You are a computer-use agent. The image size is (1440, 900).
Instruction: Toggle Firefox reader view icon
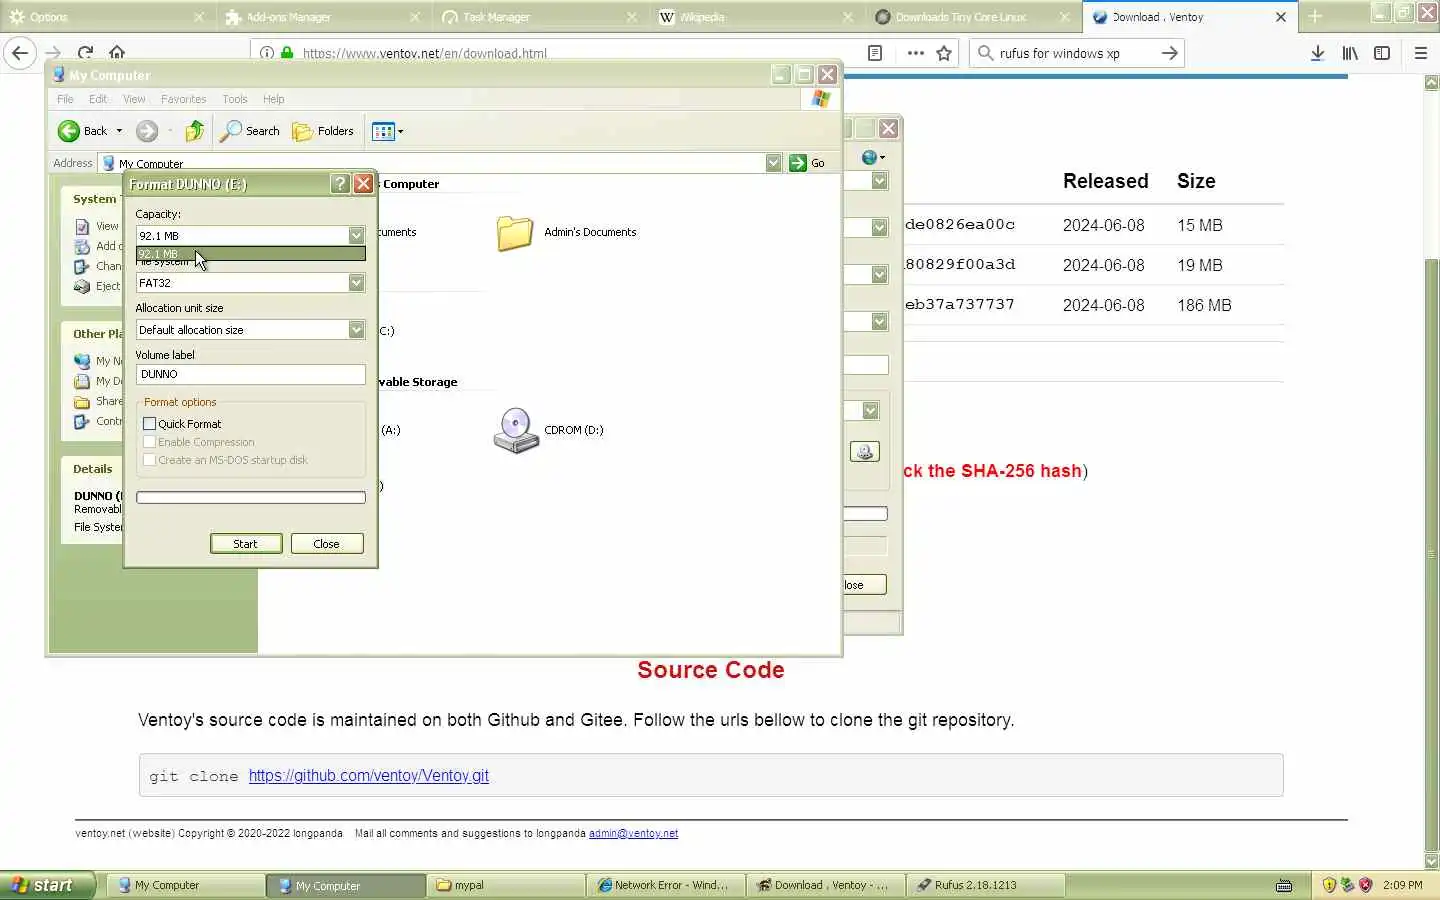pos(875,53)
